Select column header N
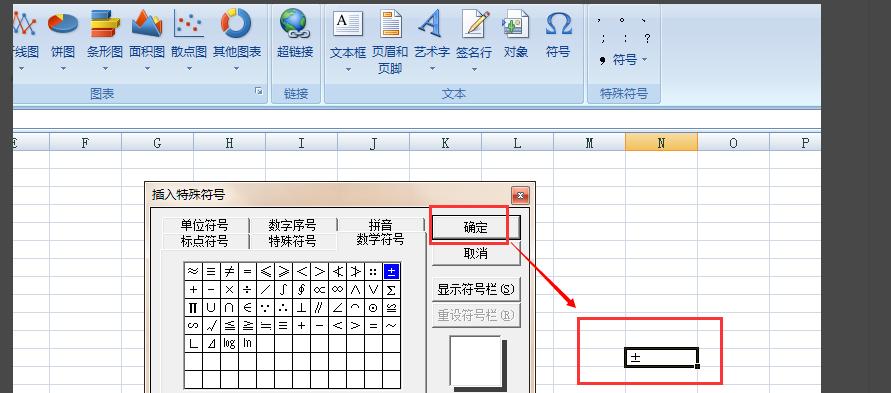 coord(661,143)
